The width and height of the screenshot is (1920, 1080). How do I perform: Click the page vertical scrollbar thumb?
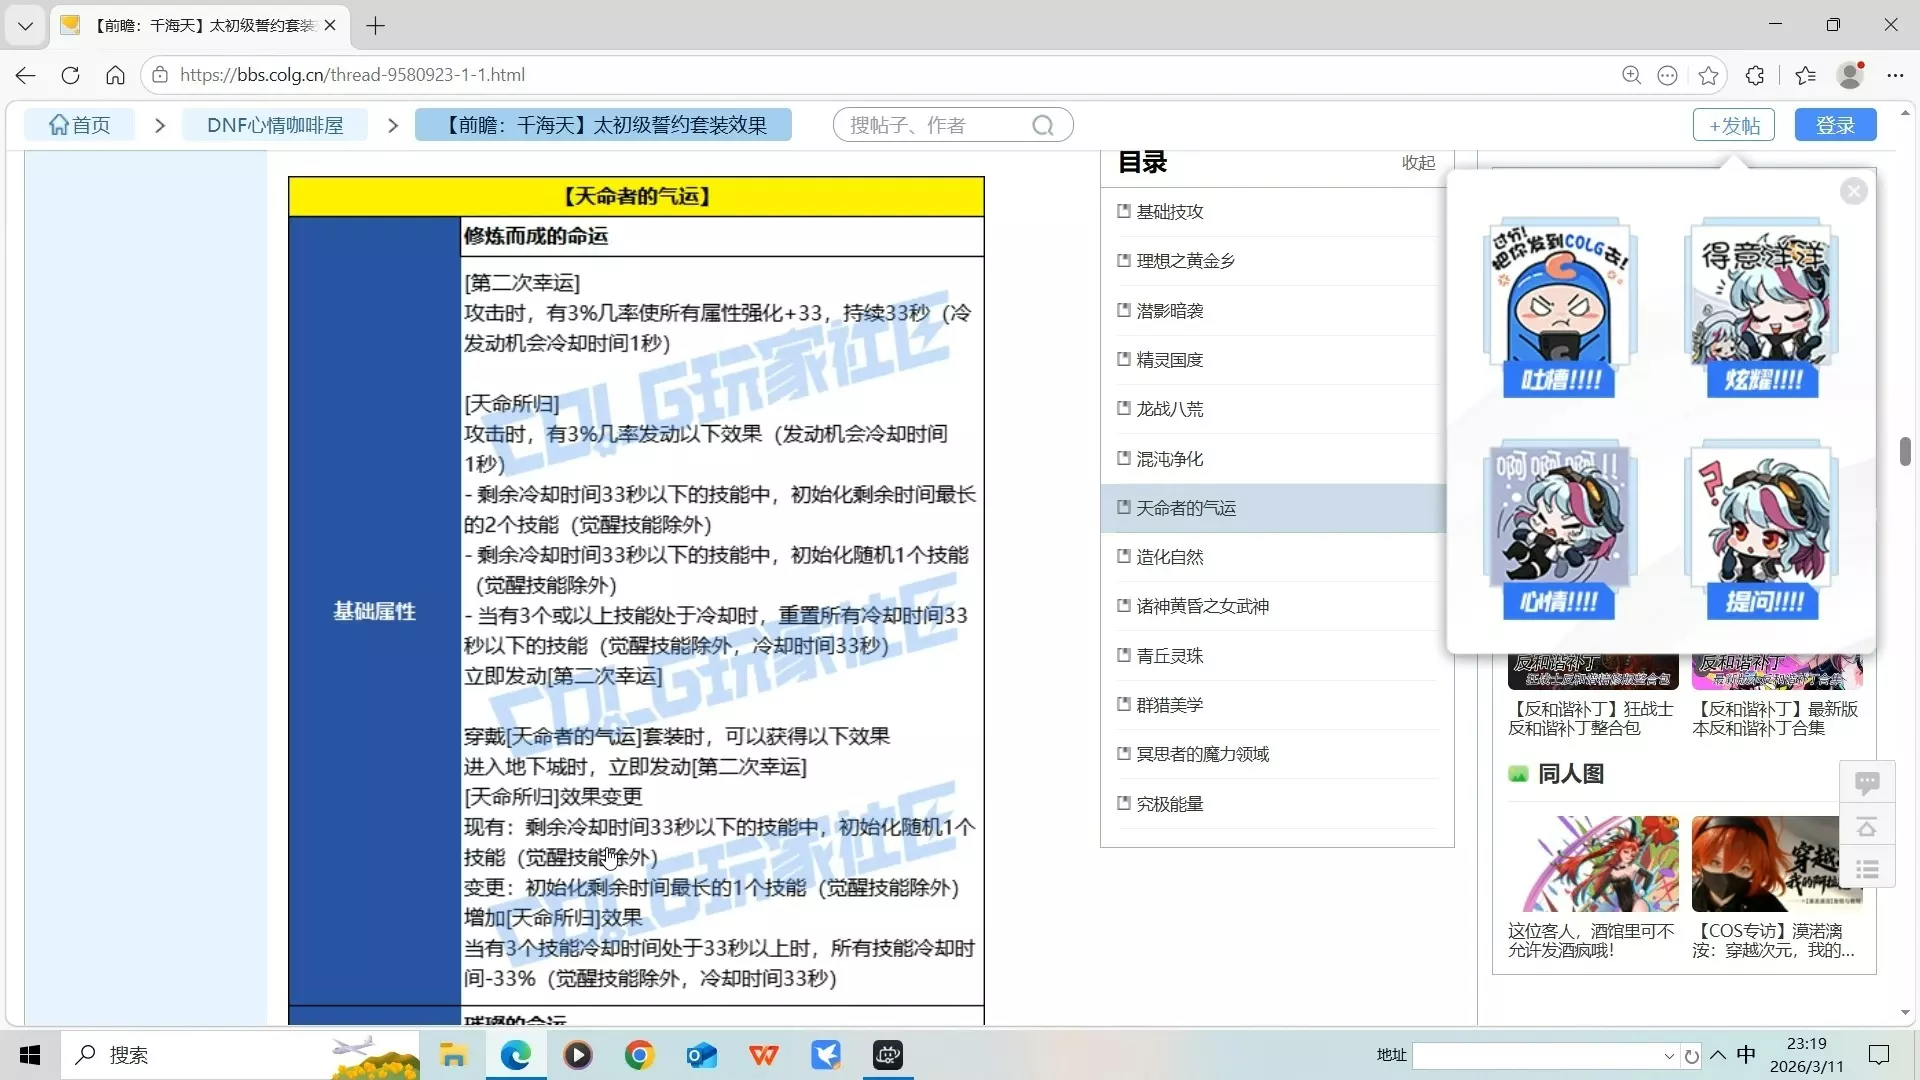click(x=1905, y=451)
